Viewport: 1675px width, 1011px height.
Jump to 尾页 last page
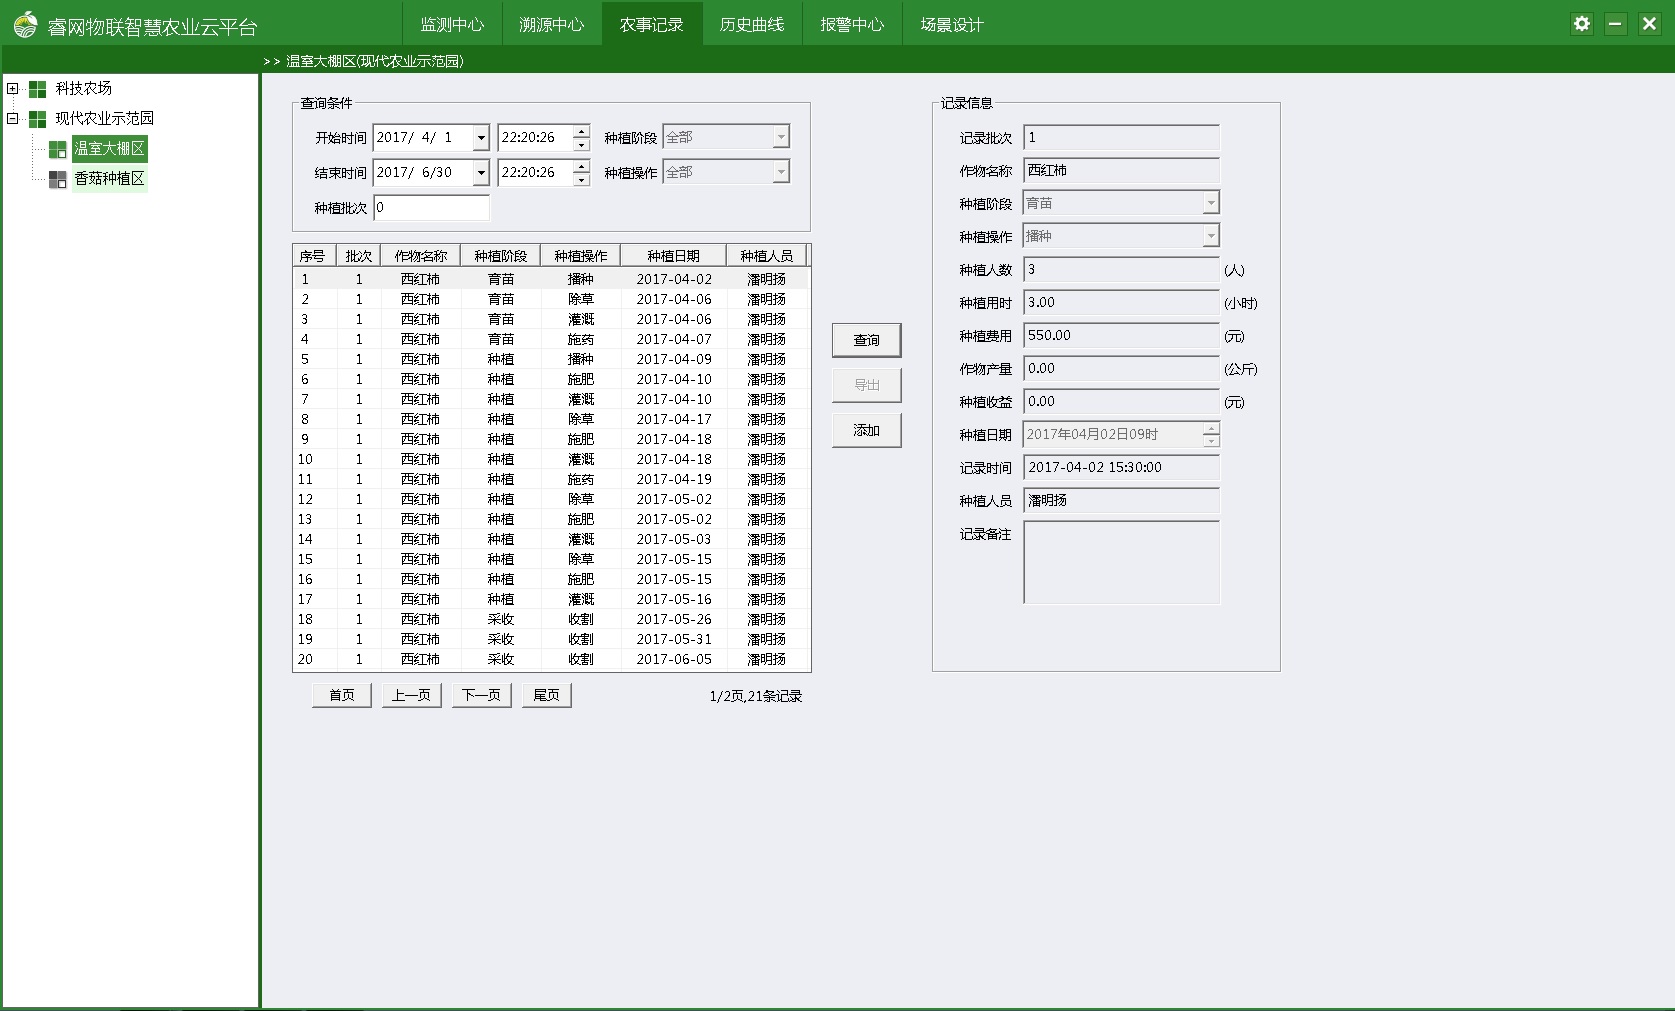coord(547,695)
